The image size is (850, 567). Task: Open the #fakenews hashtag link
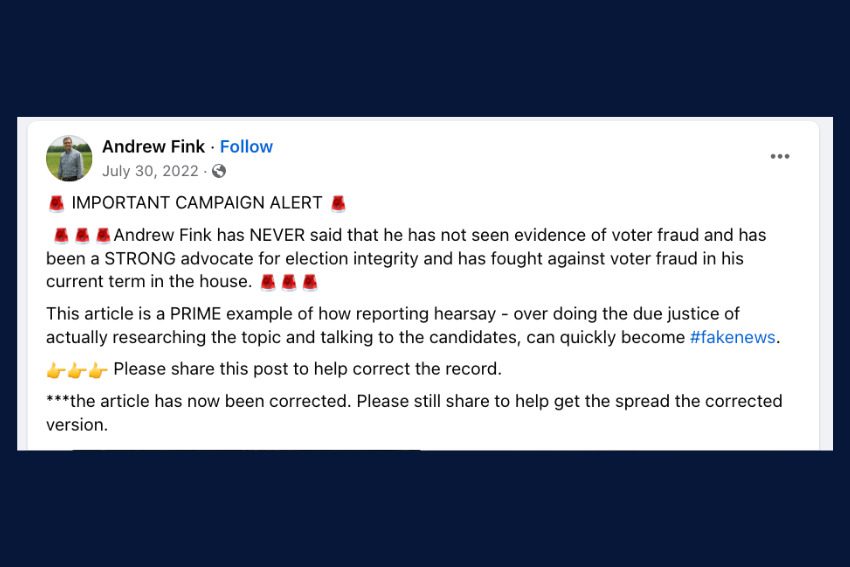(x=732, y=337)
